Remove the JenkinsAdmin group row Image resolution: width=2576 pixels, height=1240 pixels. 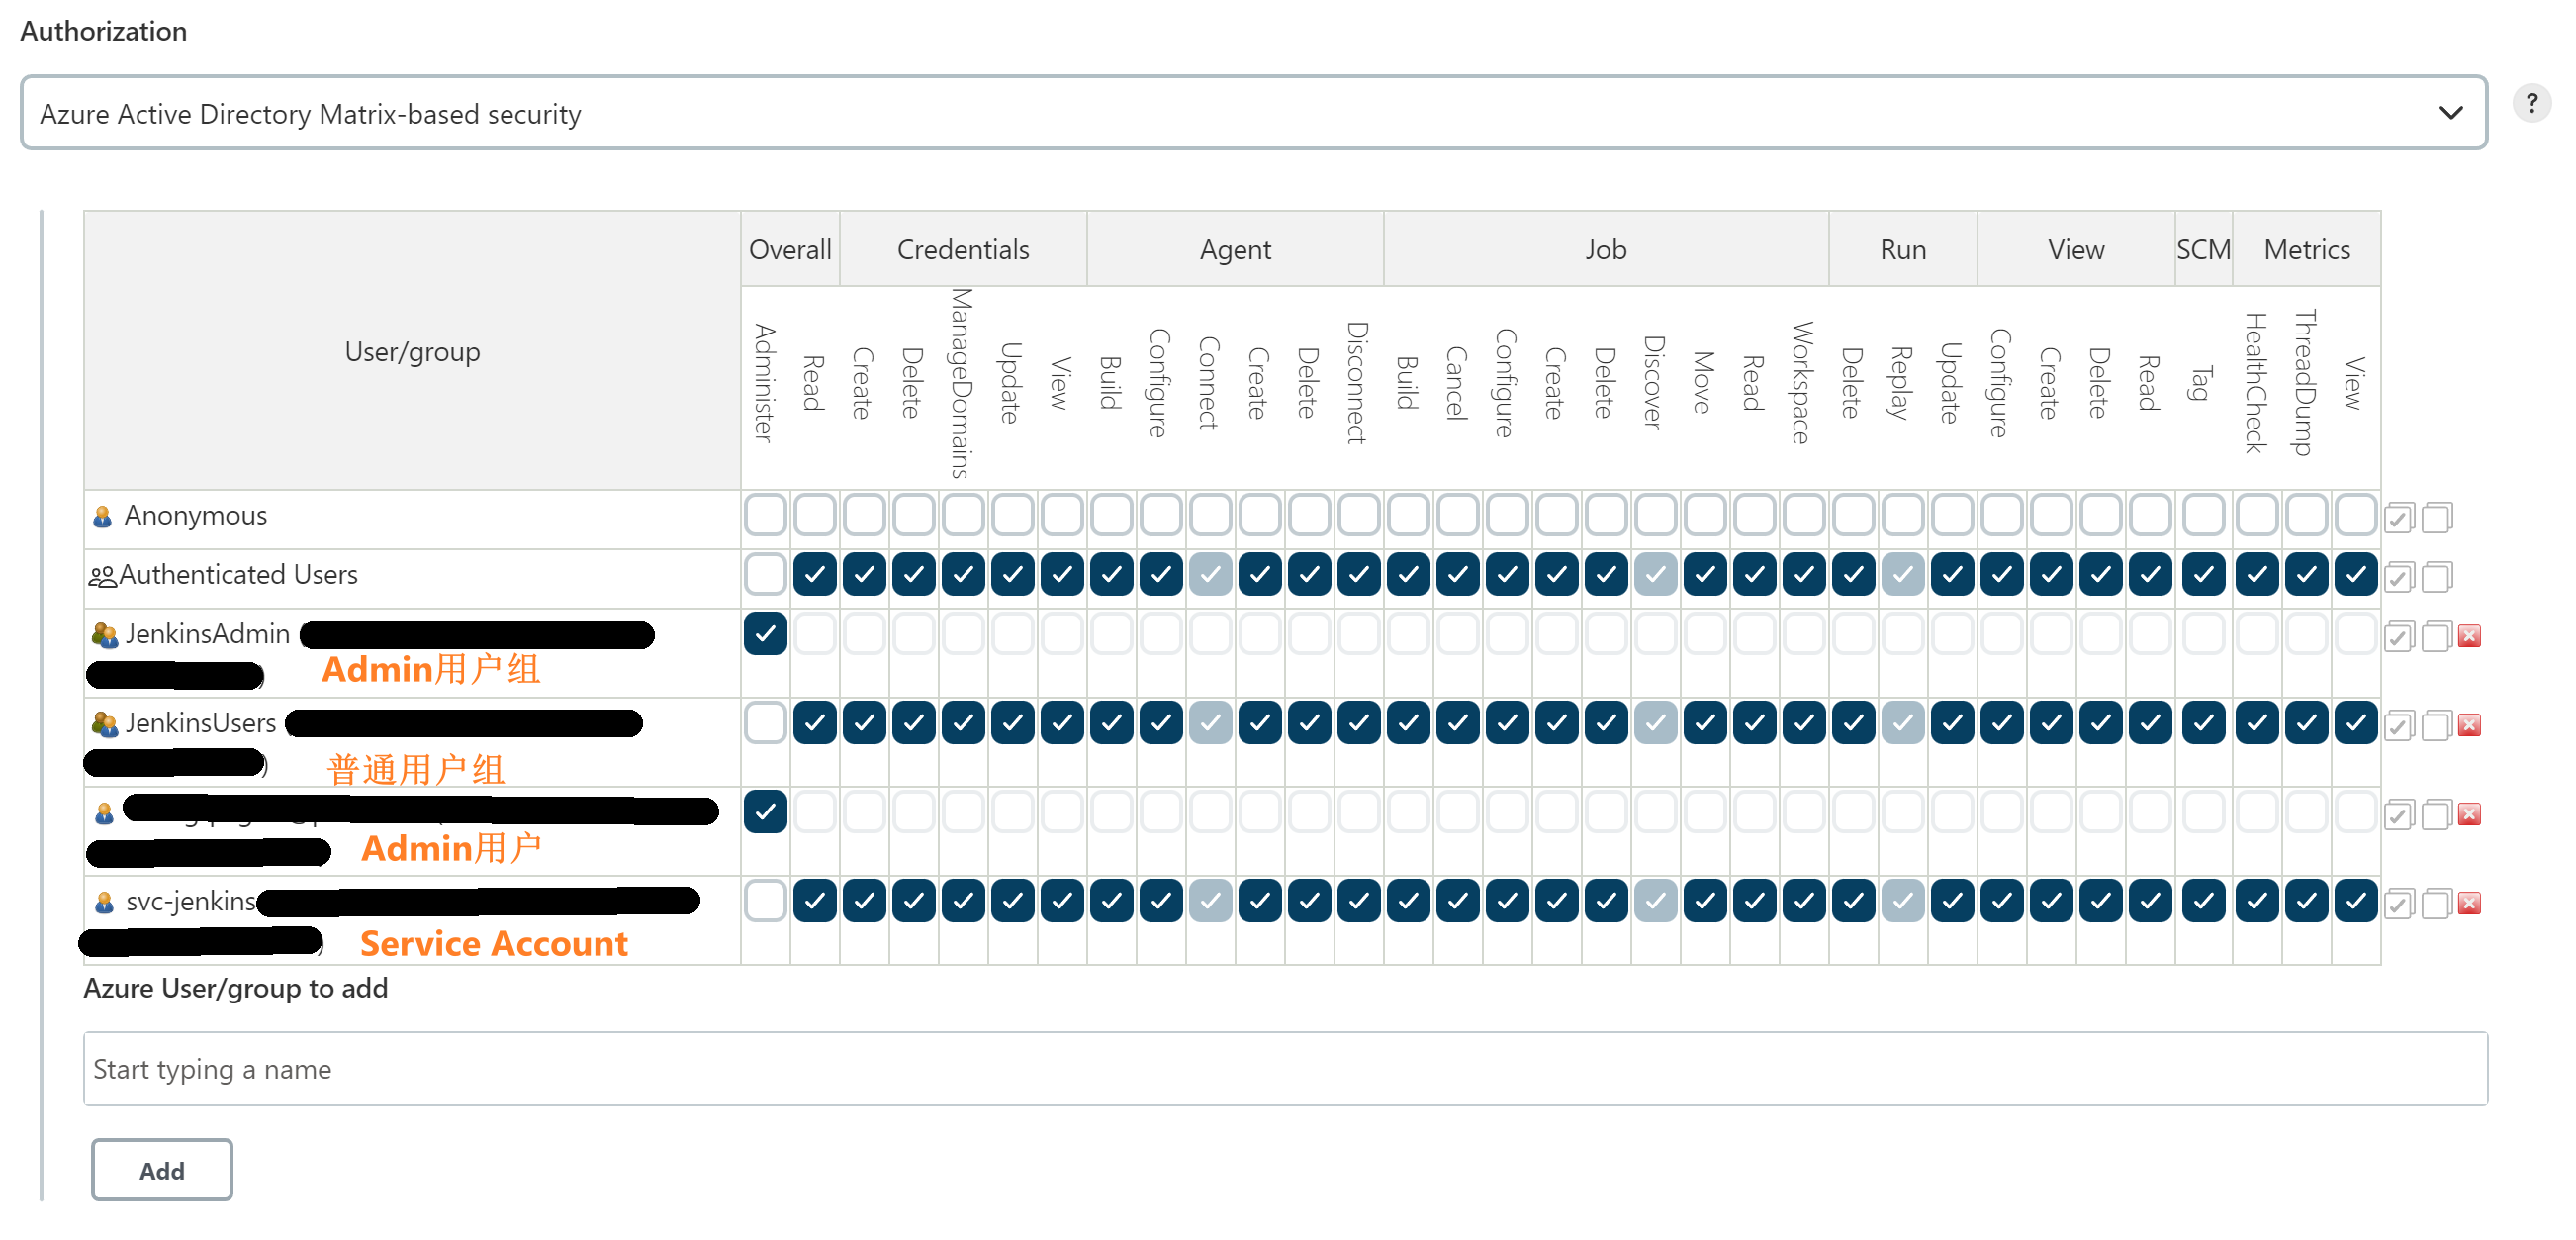2469,635
